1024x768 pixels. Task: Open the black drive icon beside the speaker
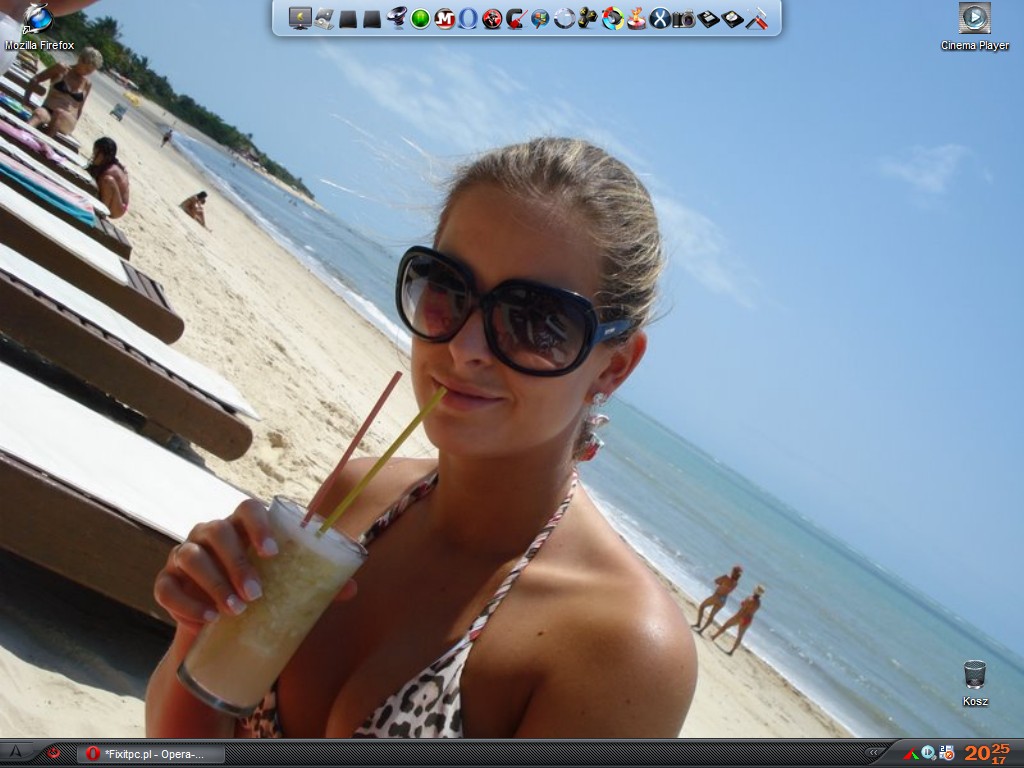pyautogui.click(x=372, y=19)
